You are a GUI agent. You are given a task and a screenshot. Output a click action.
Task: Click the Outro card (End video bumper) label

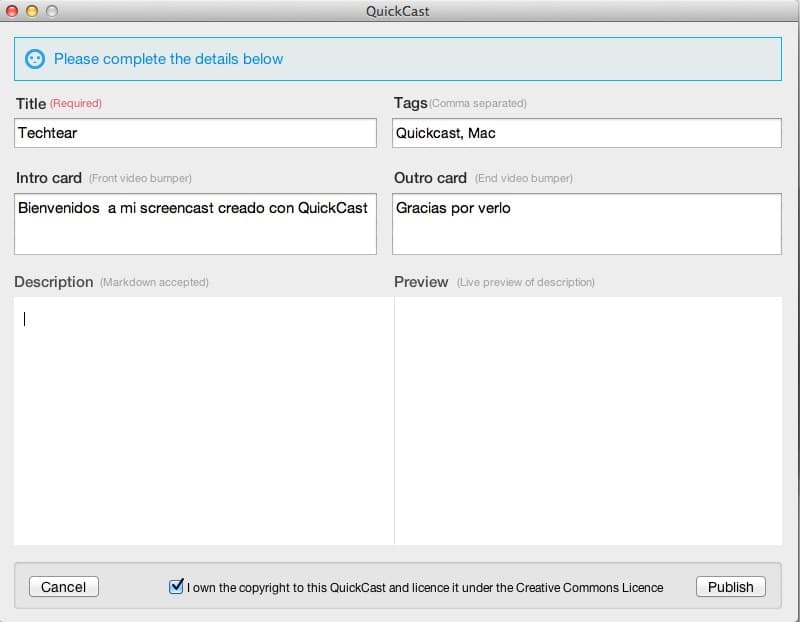click(483, 178)
